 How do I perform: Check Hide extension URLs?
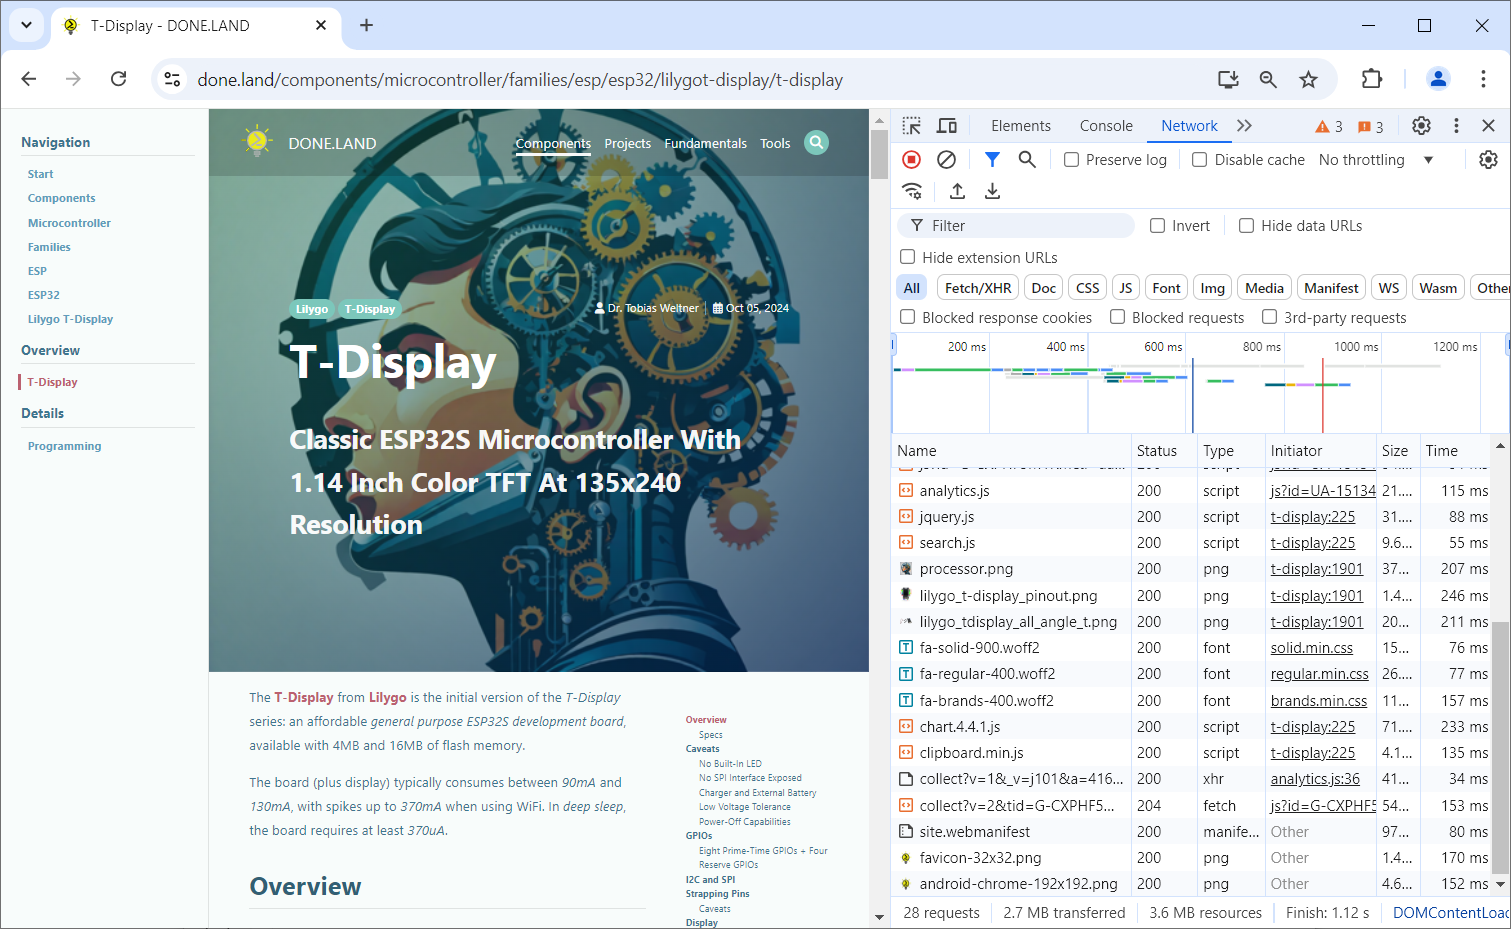pyautogui.click(x=907, y=257)
